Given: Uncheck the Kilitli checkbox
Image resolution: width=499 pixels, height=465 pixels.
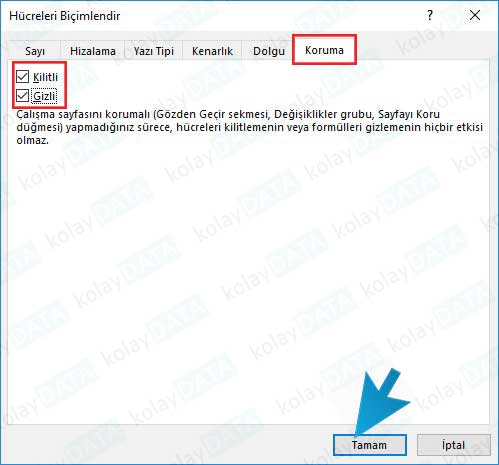Looking at the screenshot, I should (22, 77).
